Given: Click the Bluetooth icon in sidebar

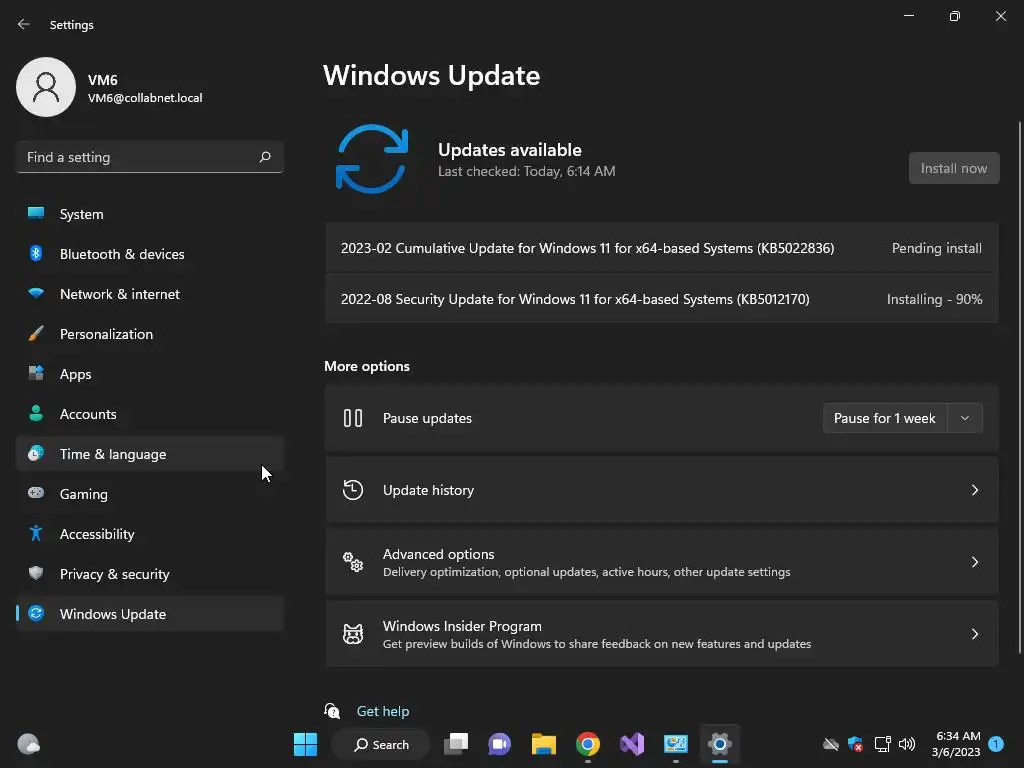Looking at the screenshot, I should tap(36, 253).
